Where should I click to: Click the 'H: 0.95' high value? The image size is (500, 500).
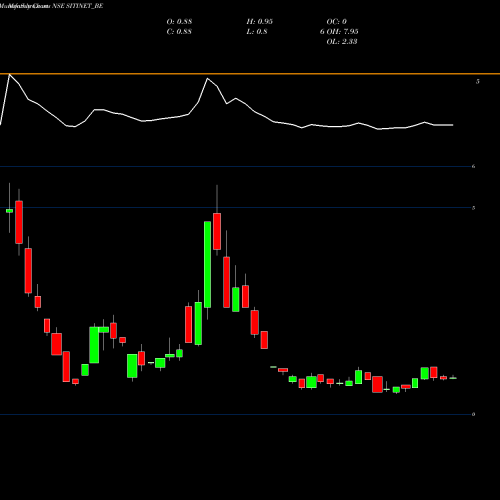(260, 22)
